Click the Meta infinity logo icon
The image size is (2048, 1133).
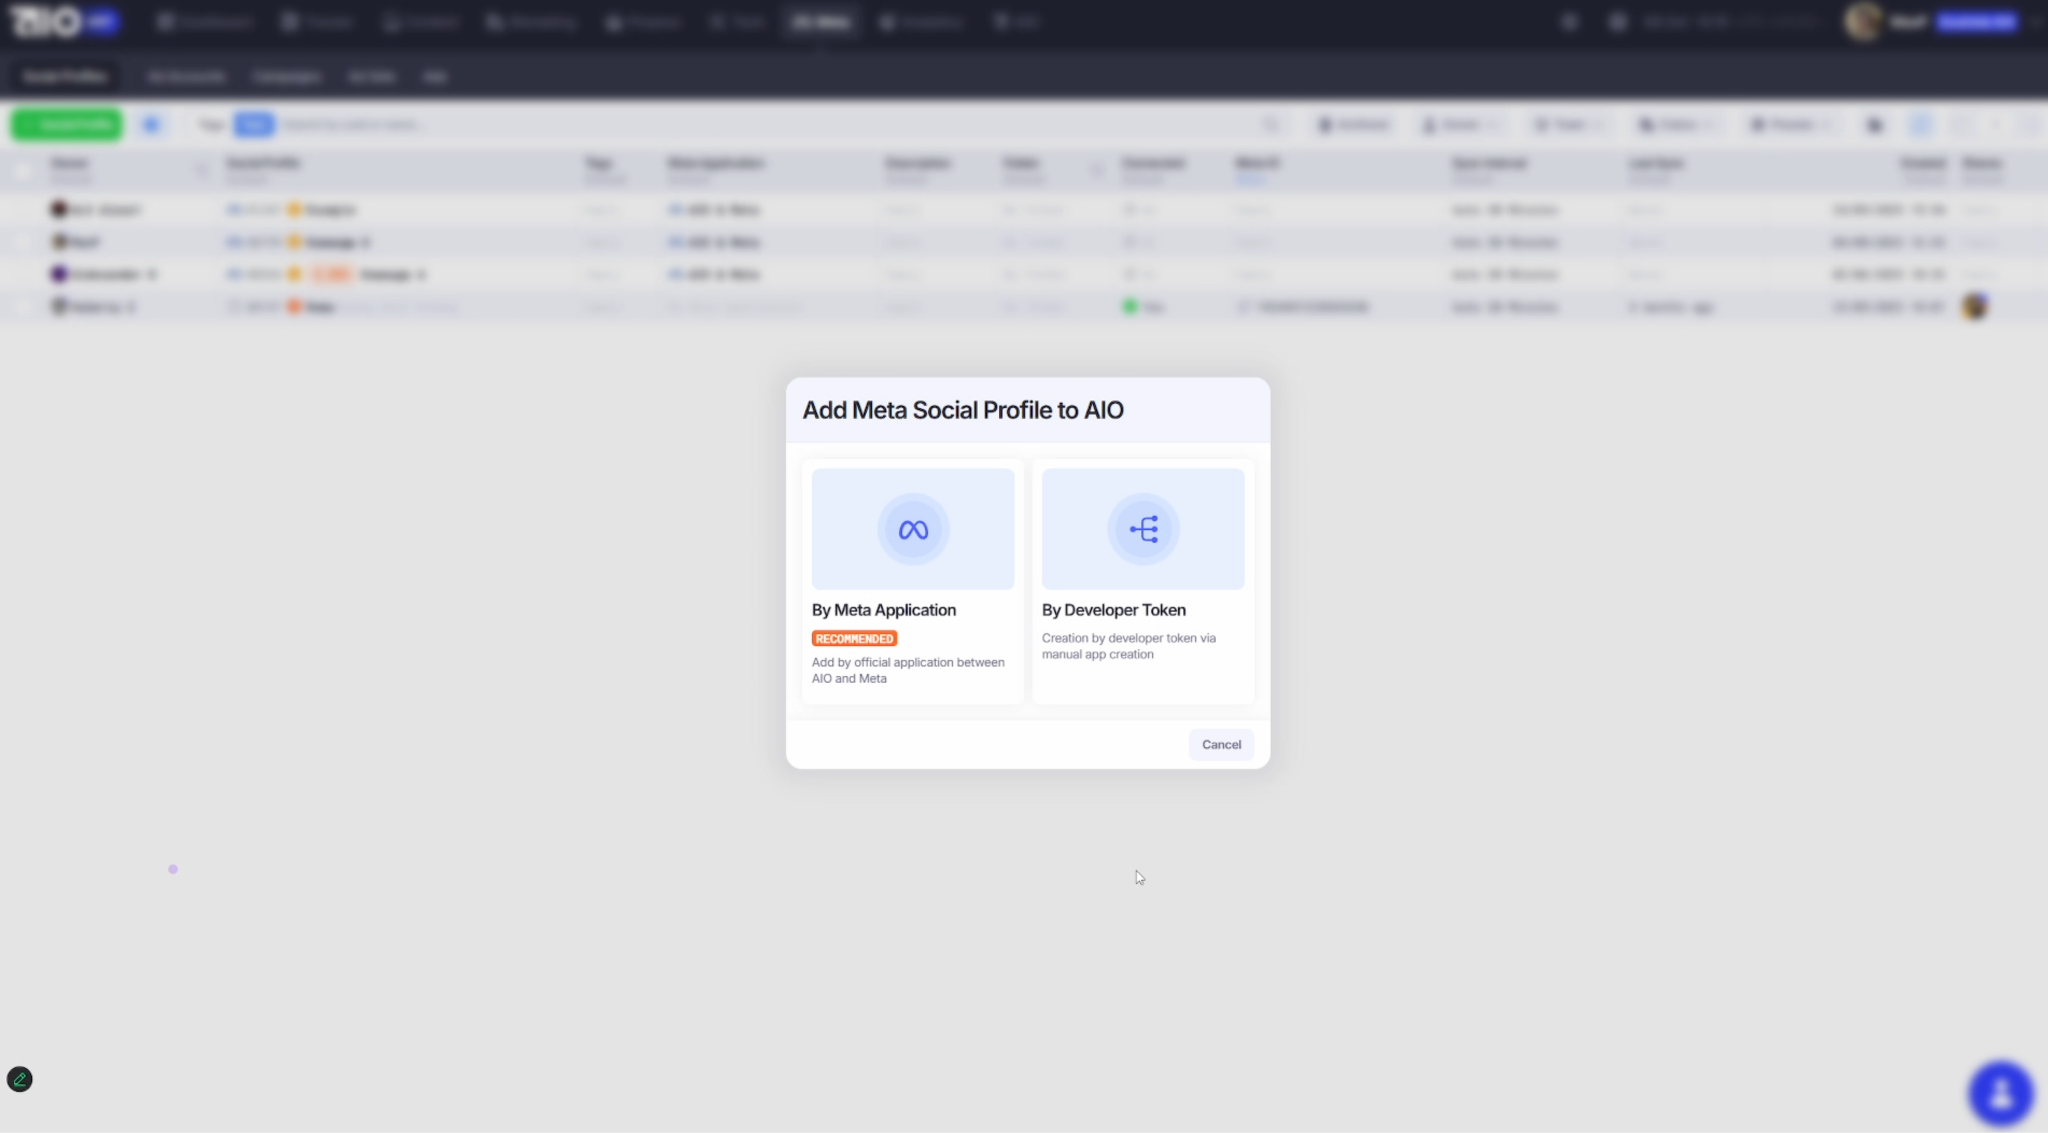click(x=912, y=530)
